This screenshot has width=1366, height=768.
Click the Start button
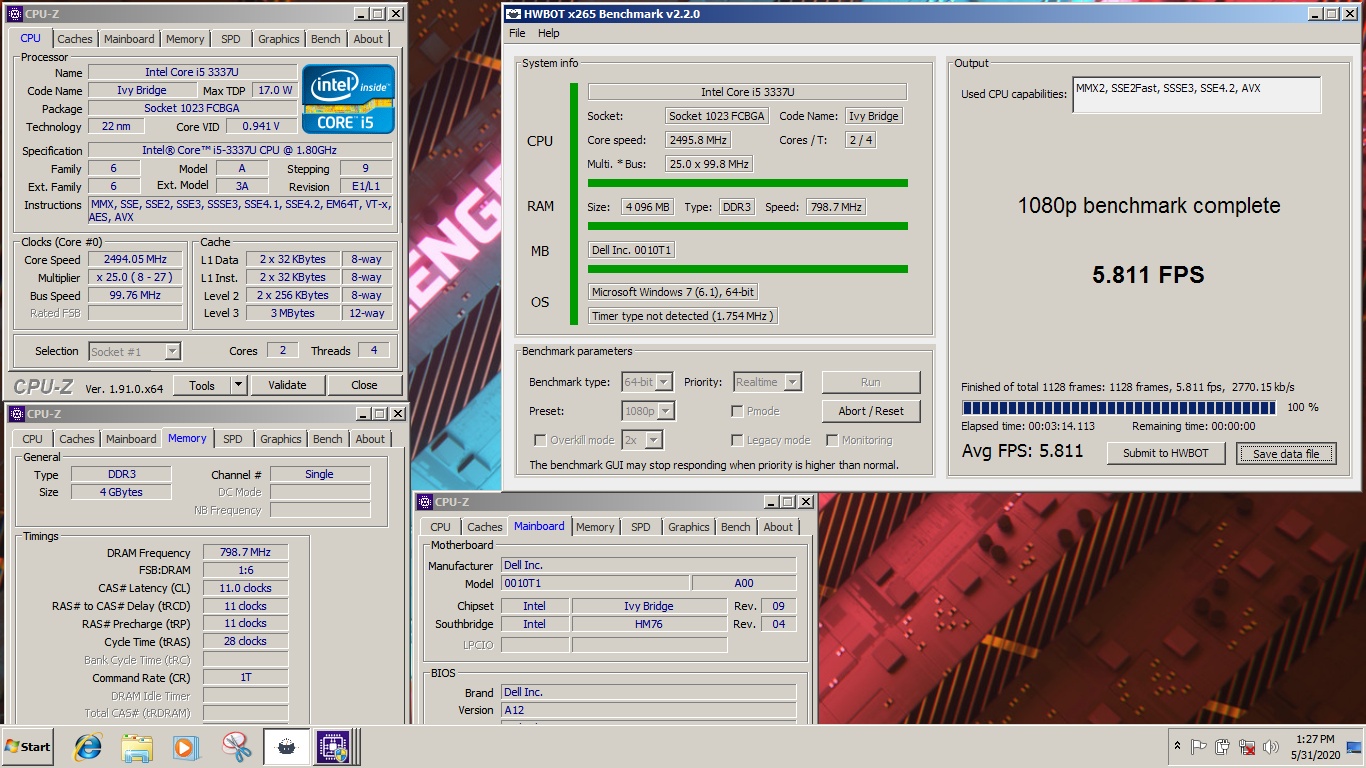point(28,747)
